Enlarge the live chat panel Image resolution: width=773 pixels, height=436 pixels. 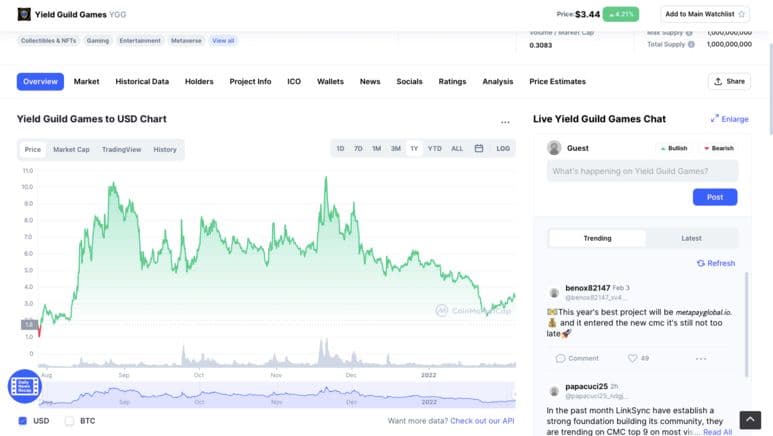pyautogui.click(x=729, y=119)
